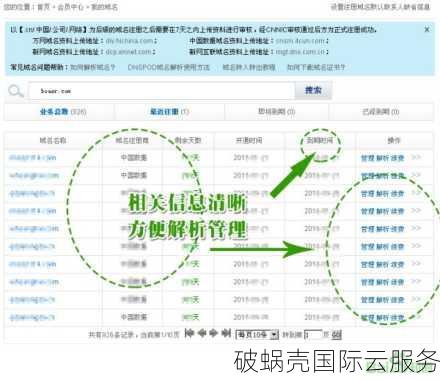Open the 新网 domain upload address link
Screen dimensions: 440x380
click(129, 52)
